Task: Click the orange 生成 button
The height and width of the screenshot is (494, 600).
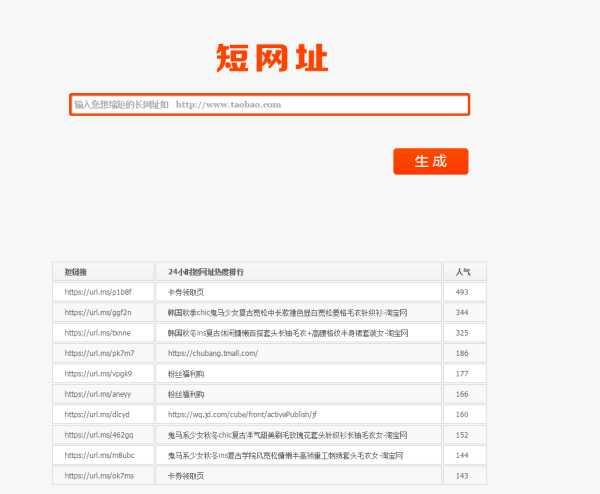Action: coord(431,161)
